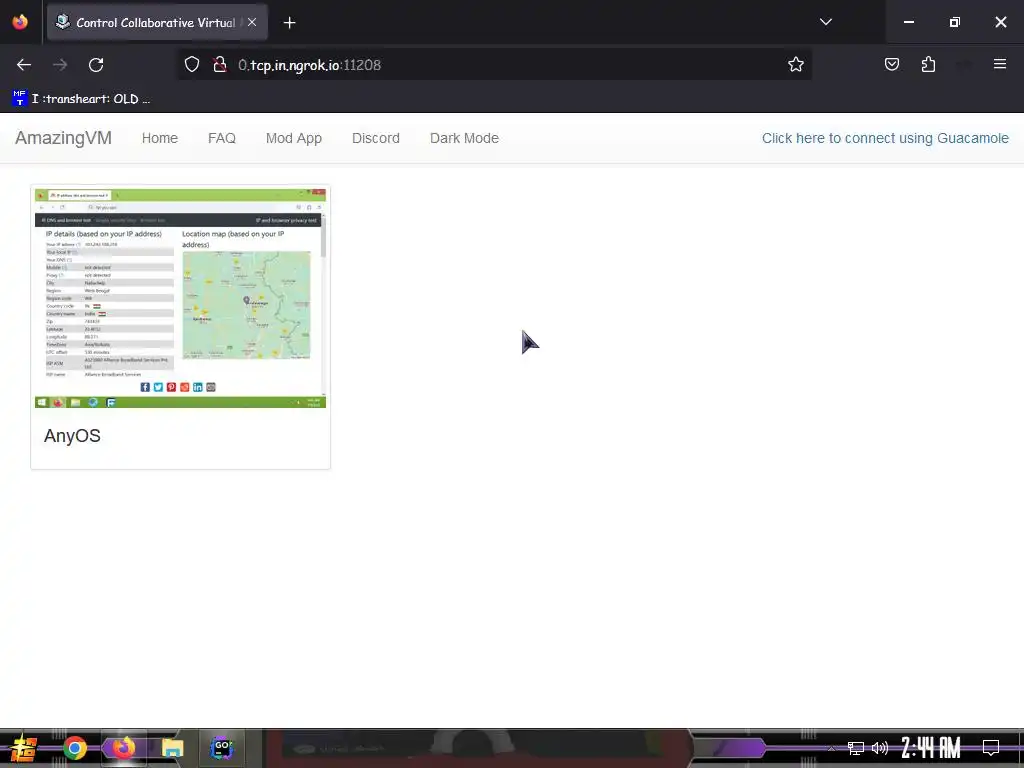The height and width of the screenshot is (768, 1024).
Task: Show hidden tray icons chevron
Action: click(x=831, y=748)
